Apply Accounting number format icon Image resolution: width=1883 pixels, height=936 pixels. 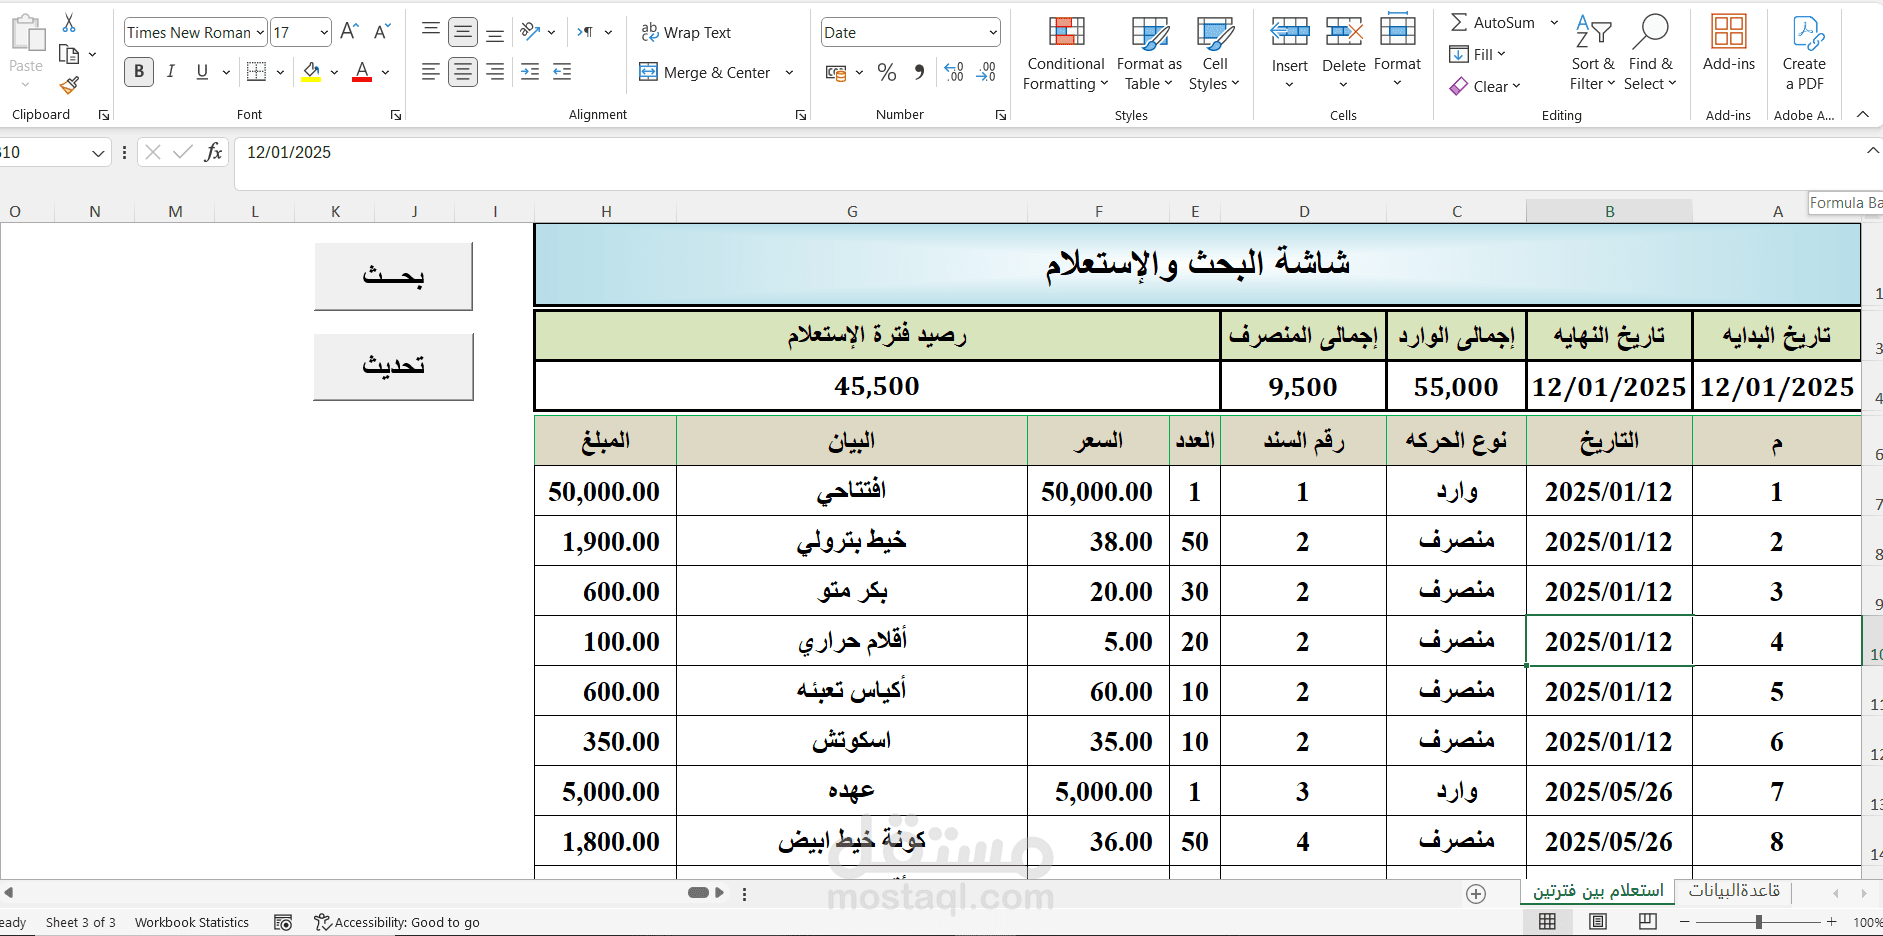(836, 72)
